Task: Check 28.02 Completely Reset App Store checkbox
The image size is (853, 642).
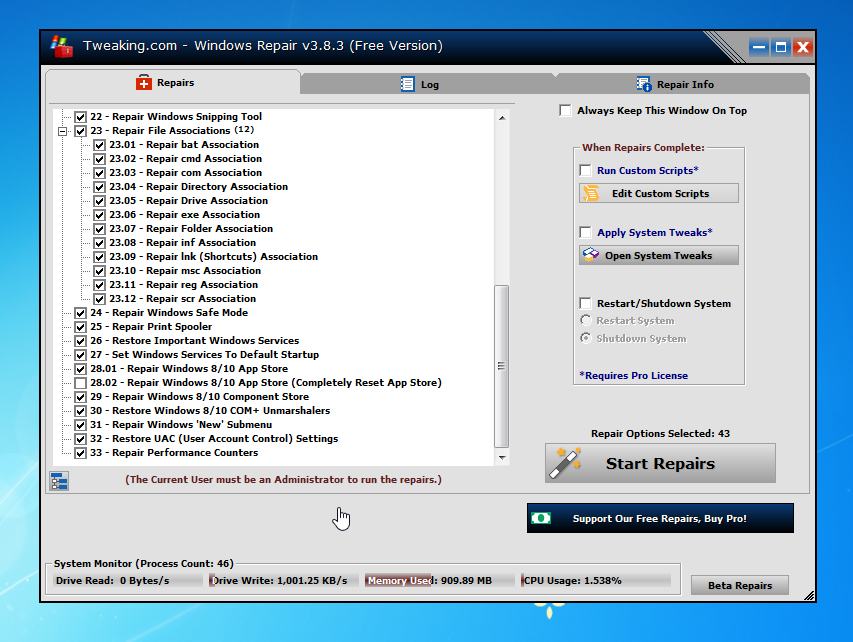Action: coord(81,383)
